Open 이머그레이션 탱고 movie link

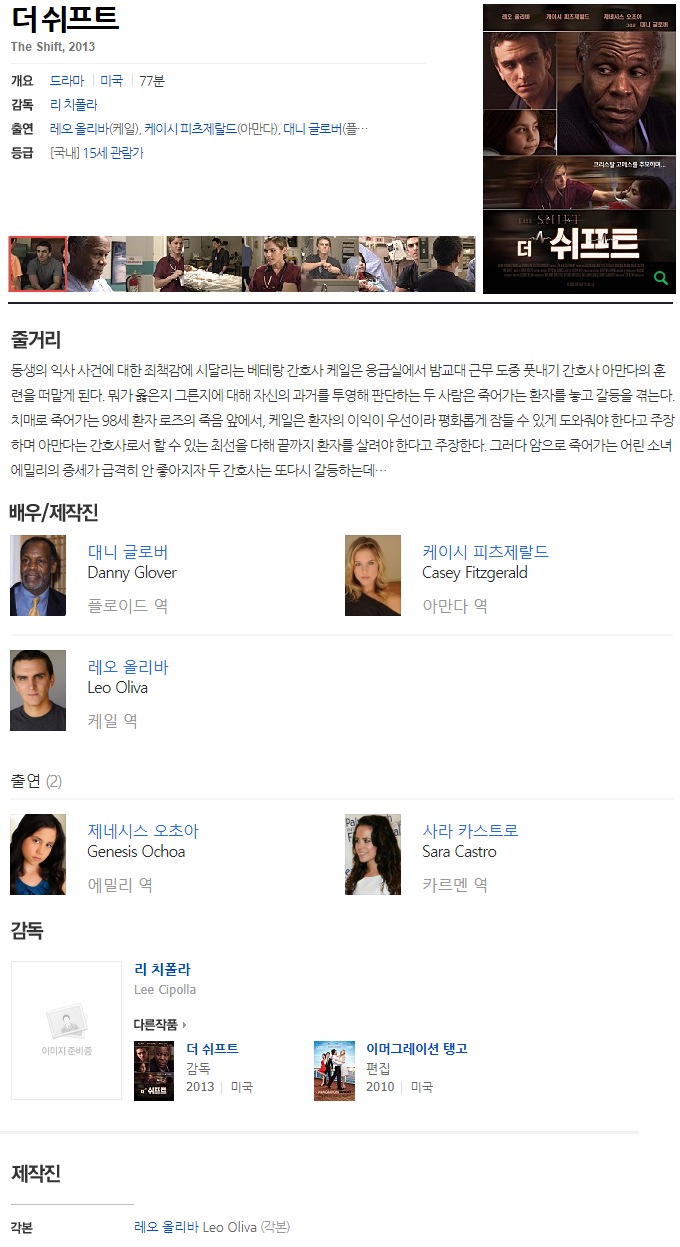[x=417, y=1049]
